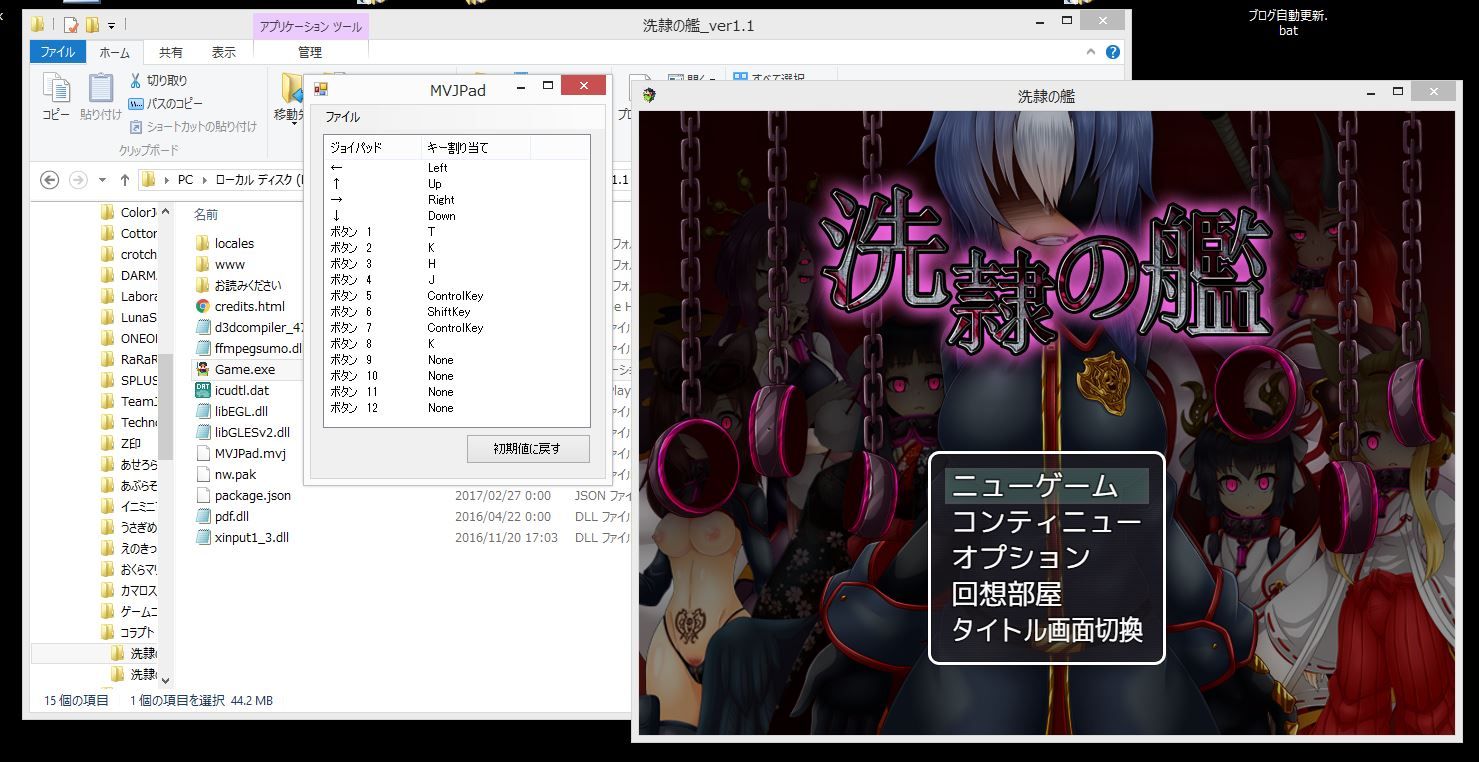Click the Explorer forward arrow
Image resolution: width=1479 pixels, height=762 pixels.
78,180
